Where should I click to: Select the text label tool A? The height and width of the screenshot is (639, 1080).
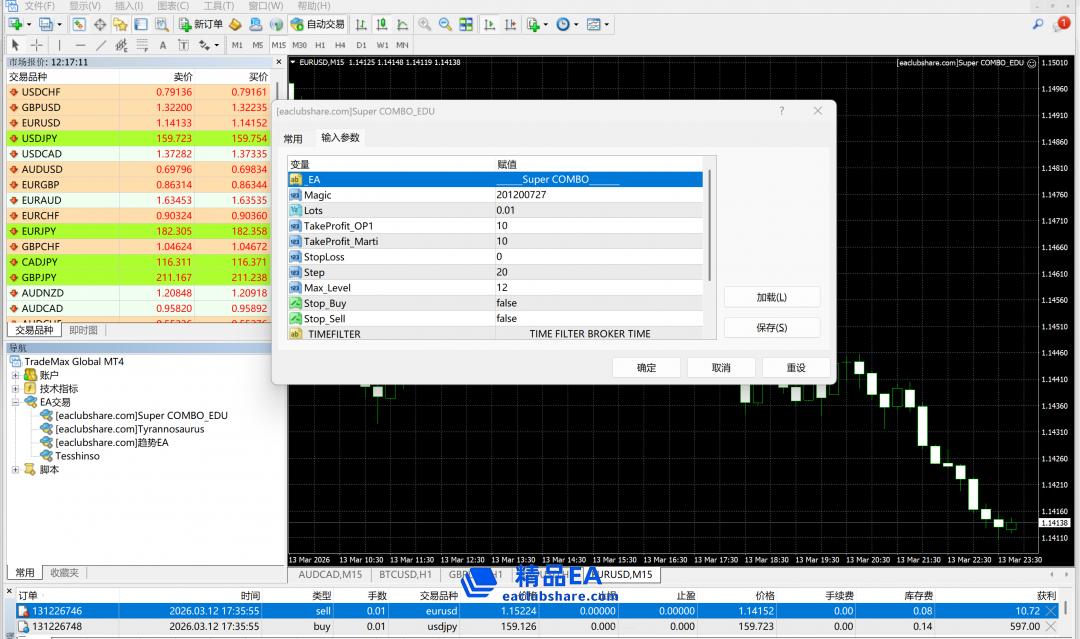(x=163, y=45)
